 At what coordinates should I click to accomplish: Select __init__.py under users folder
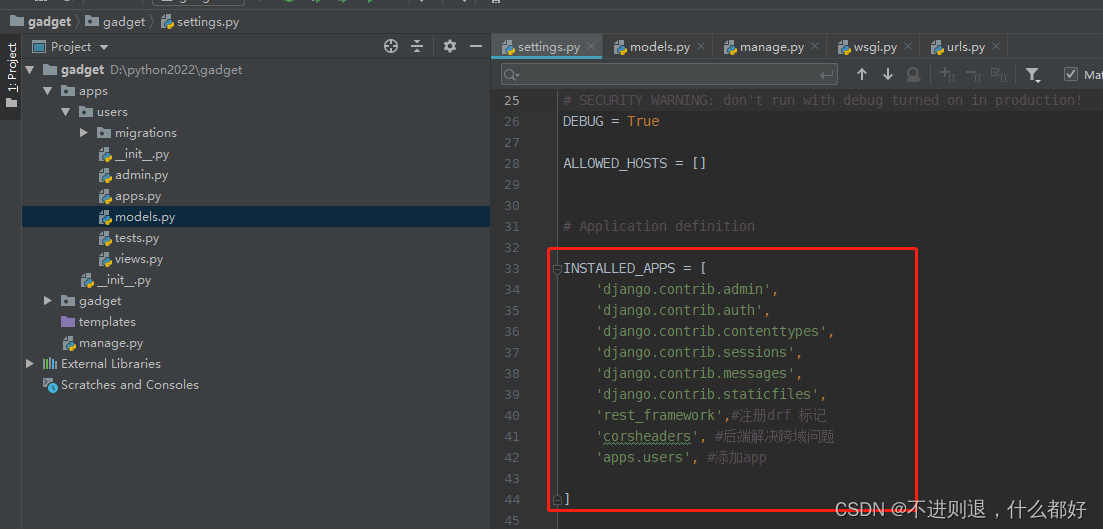[141, 154]
